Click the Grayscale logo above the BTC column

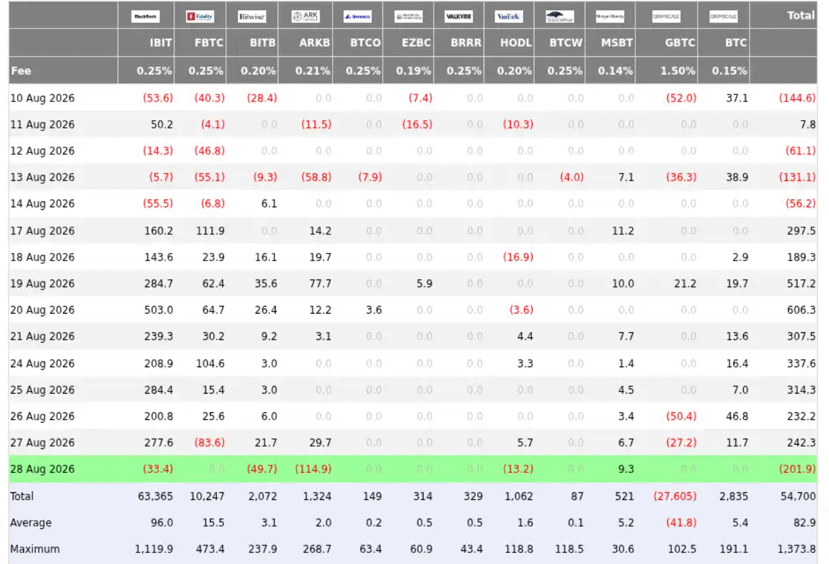pos(723,16)
